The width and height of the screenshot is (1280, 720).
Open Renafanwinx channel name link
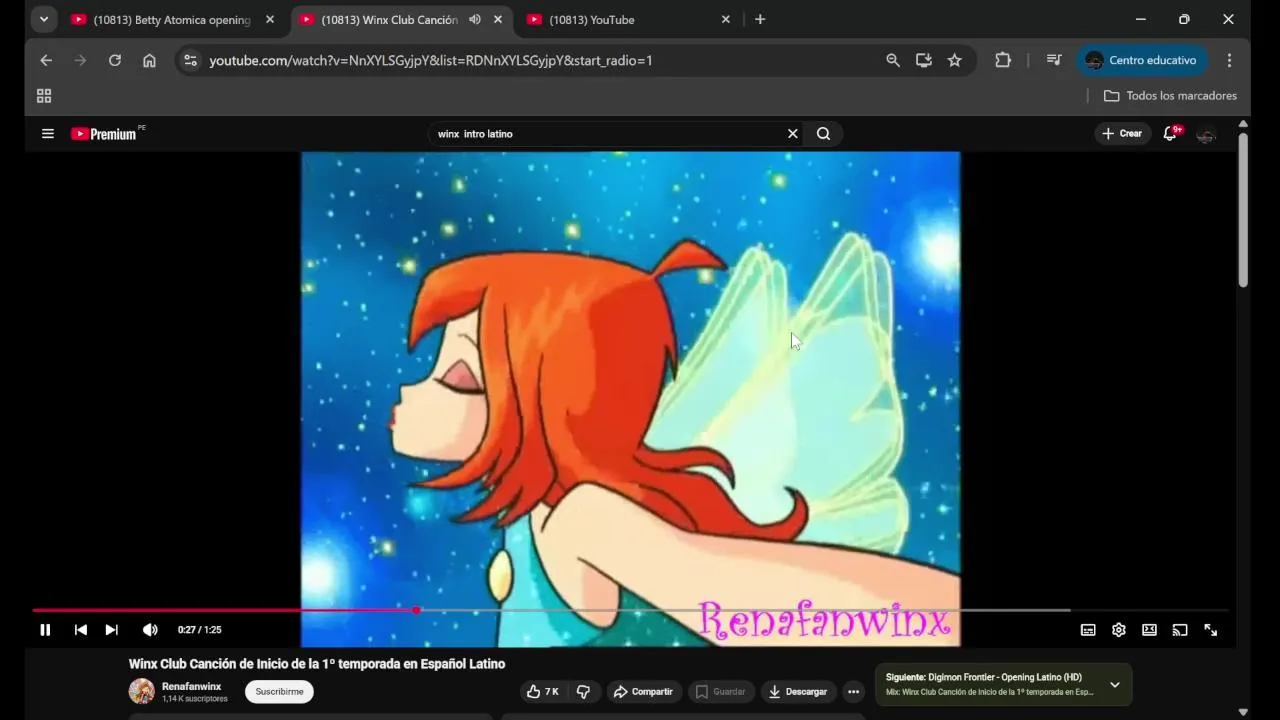tap(191, 687)
